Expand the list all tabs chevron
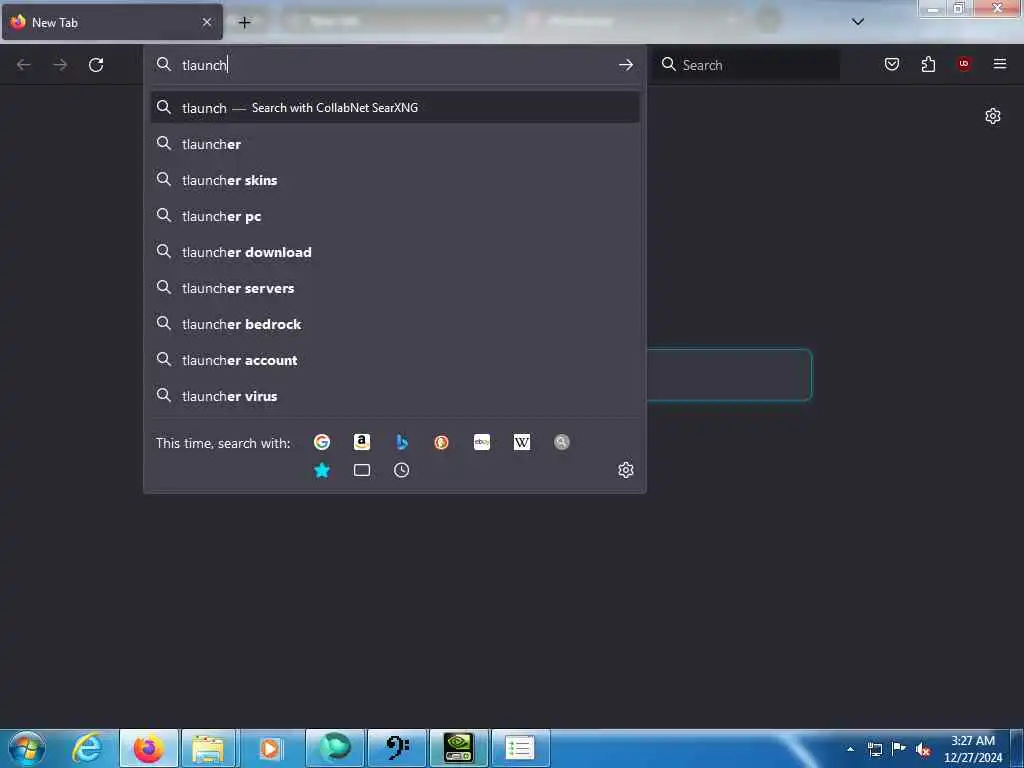The width and height of the screenshot is (1024, 768). click(858, 22)
